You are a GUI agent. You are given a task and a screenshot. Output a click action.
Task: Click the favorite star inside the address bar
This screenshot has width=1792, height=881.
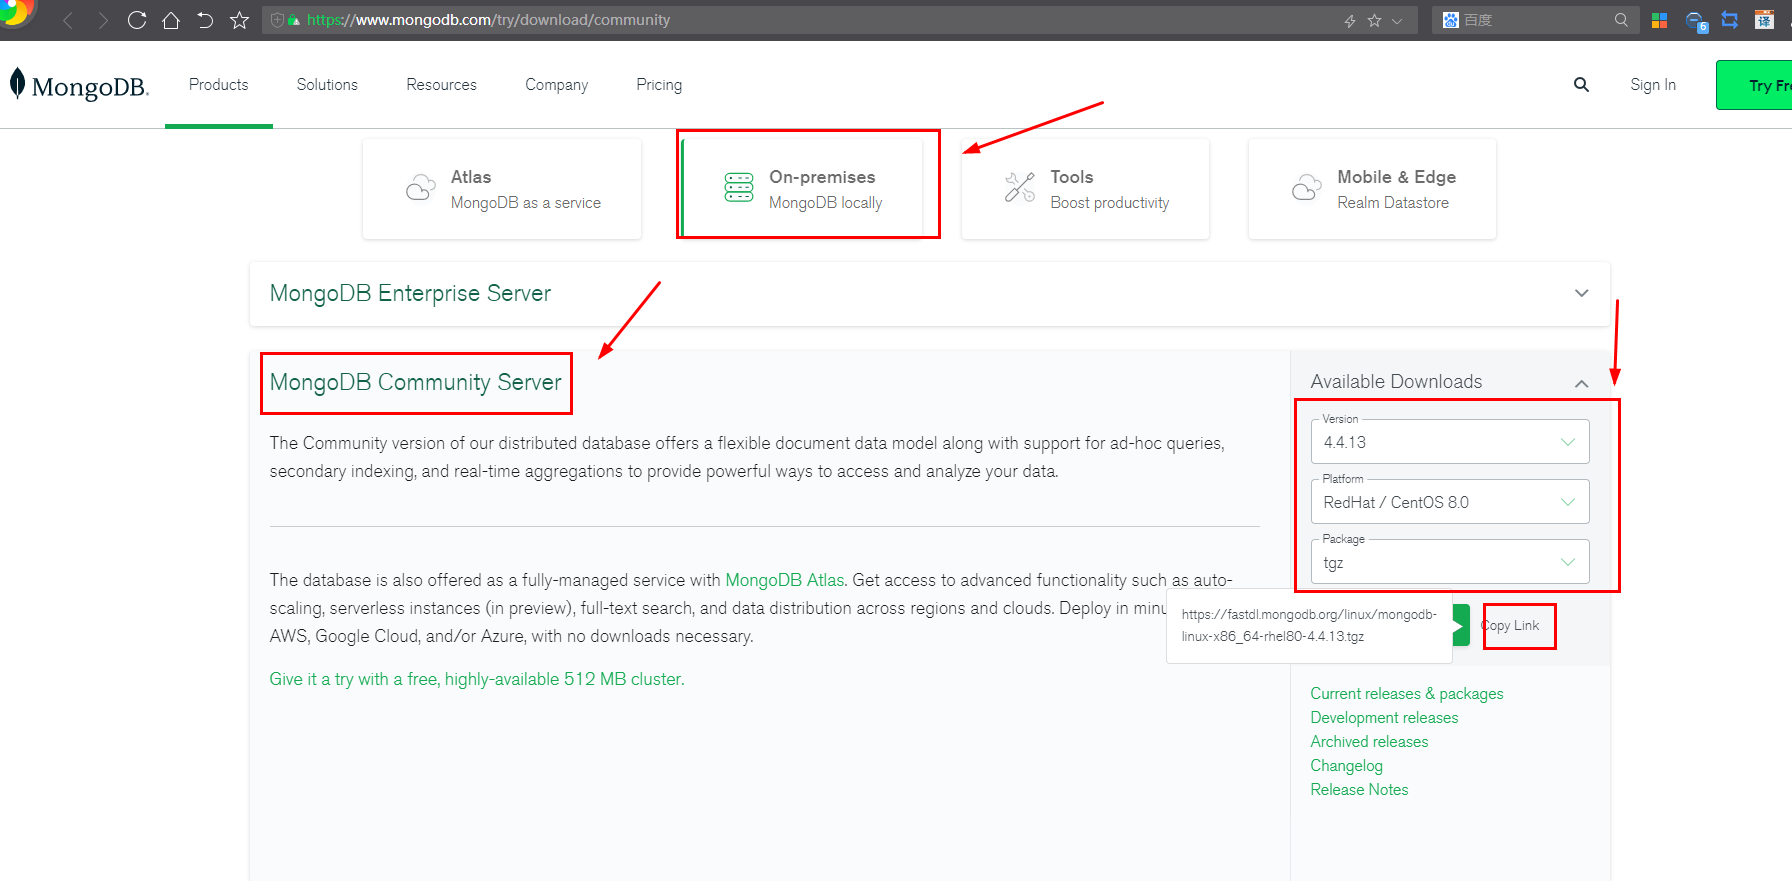pyautogui.click(x=1374, y=20)
